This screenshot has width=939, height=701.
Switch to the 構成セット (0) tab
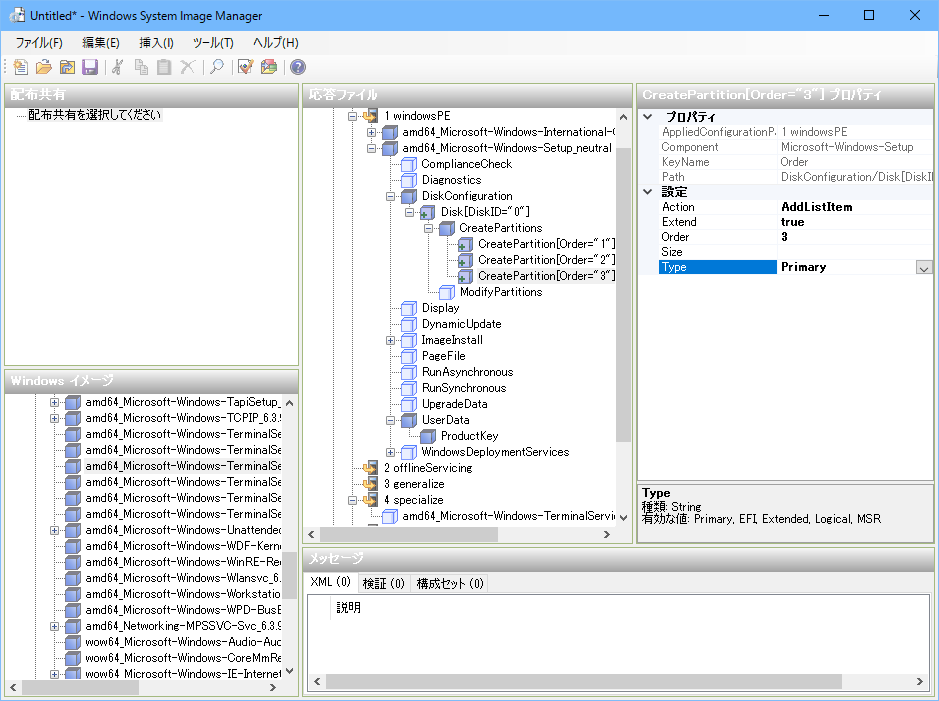click(x=450, y=583)
